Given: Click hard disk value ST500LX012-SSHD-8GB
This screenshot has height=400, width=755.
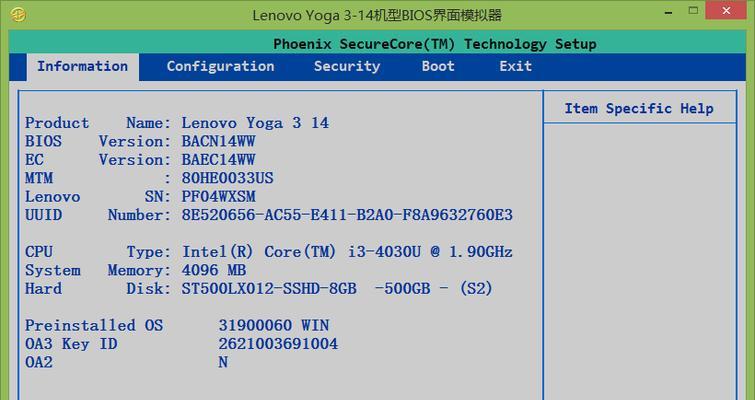Looking at the screenshot, I should 337,289.
